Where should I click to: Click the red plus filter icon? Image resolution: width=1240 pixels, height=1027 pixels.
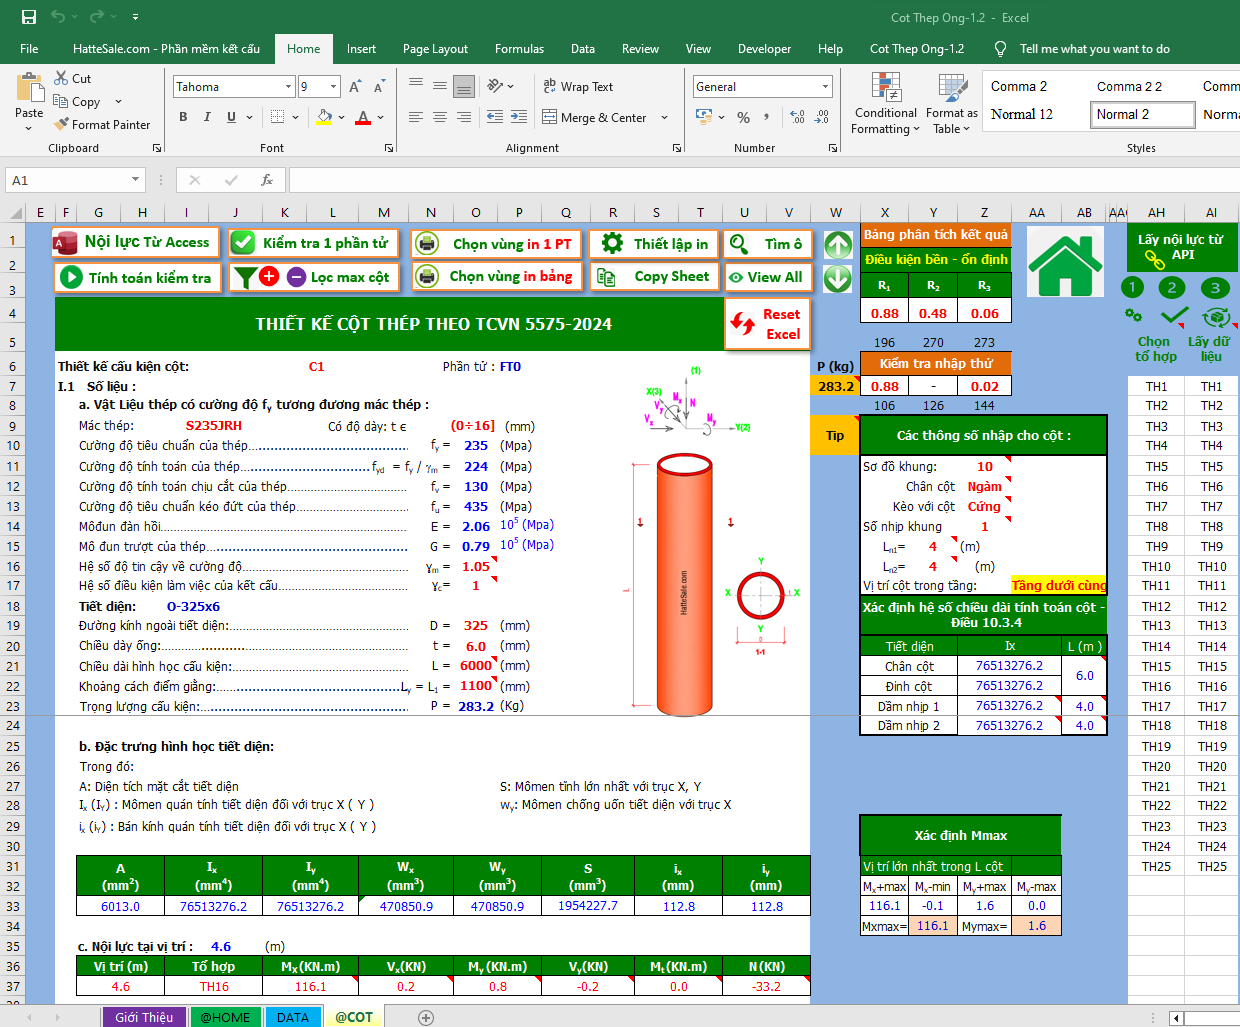click(269, 276)
